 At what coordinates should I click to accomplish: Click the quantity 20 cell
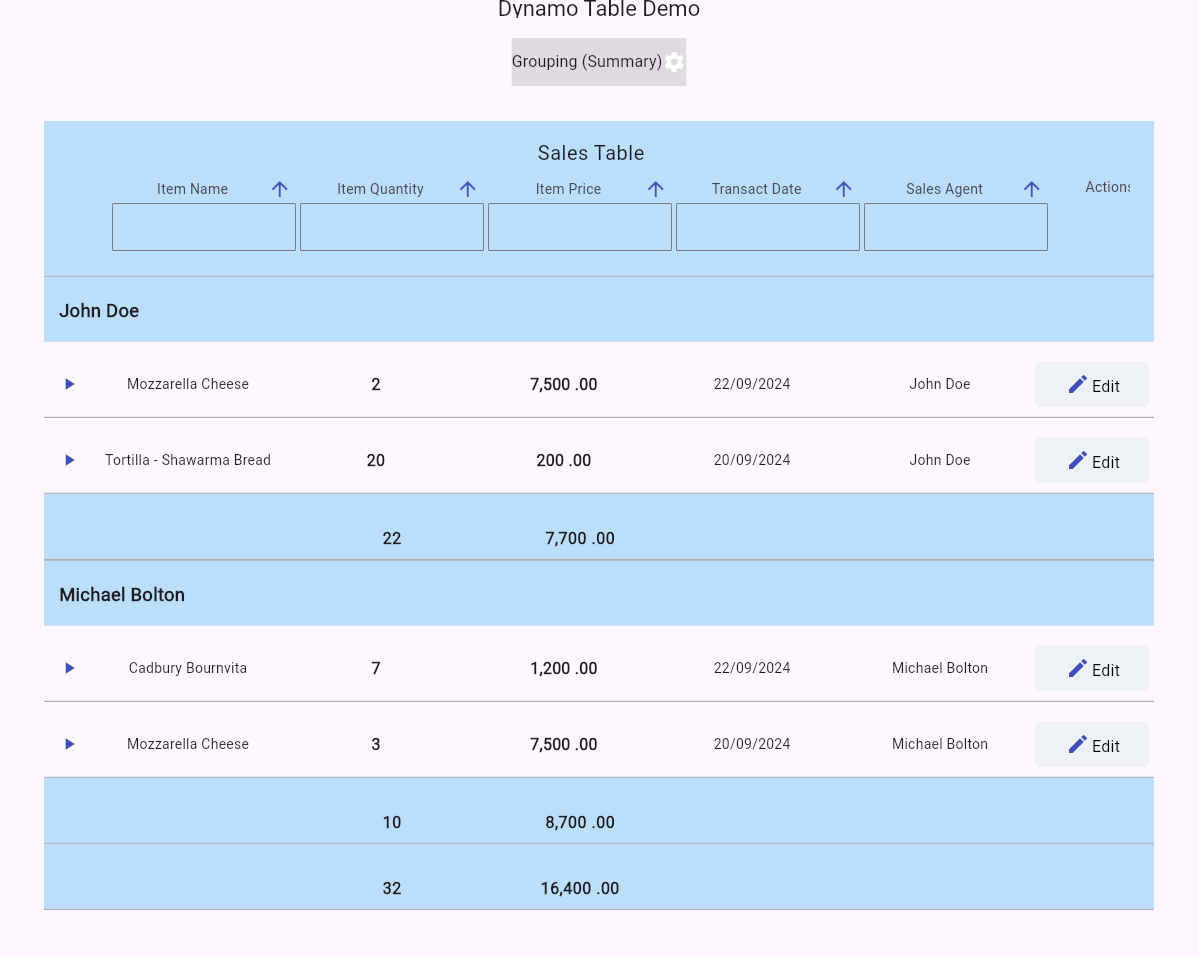click(x=375, y=461)
